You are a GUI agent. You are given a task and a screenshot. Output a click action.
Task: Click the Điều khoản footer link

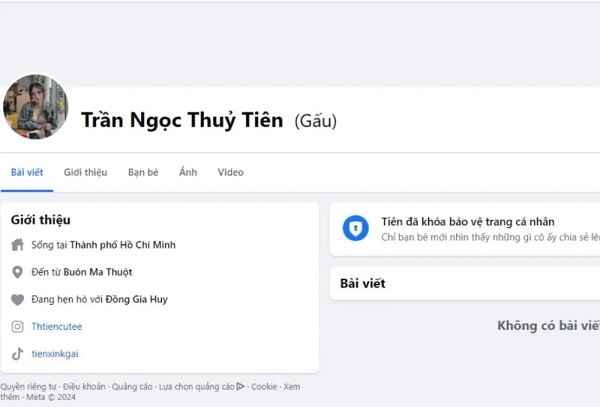point(84,386)
